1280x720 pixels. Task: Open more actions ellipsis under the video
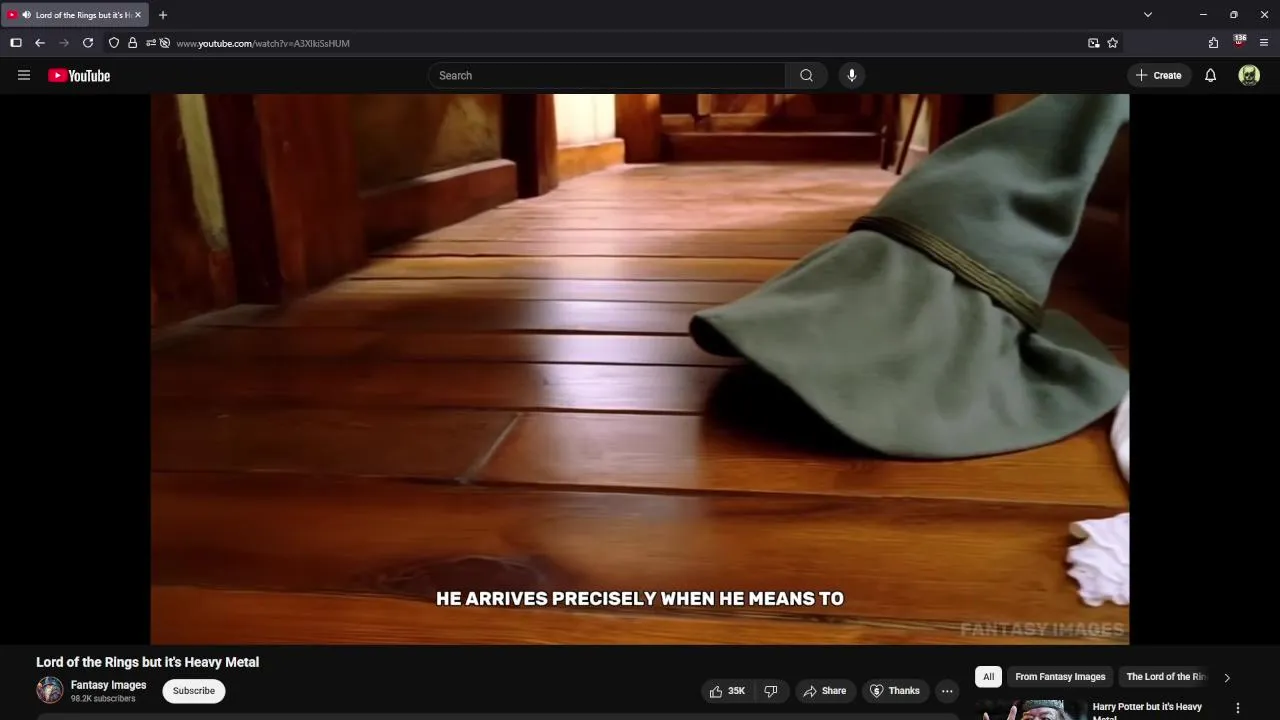click(947, 691)
